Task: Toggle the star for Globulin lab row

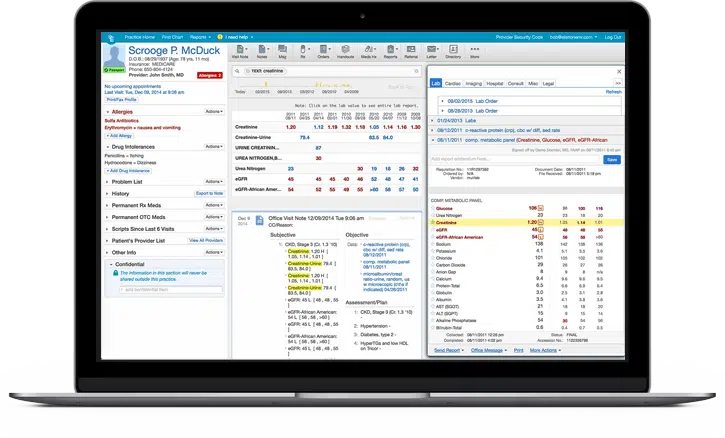Action: click(433, 293)
